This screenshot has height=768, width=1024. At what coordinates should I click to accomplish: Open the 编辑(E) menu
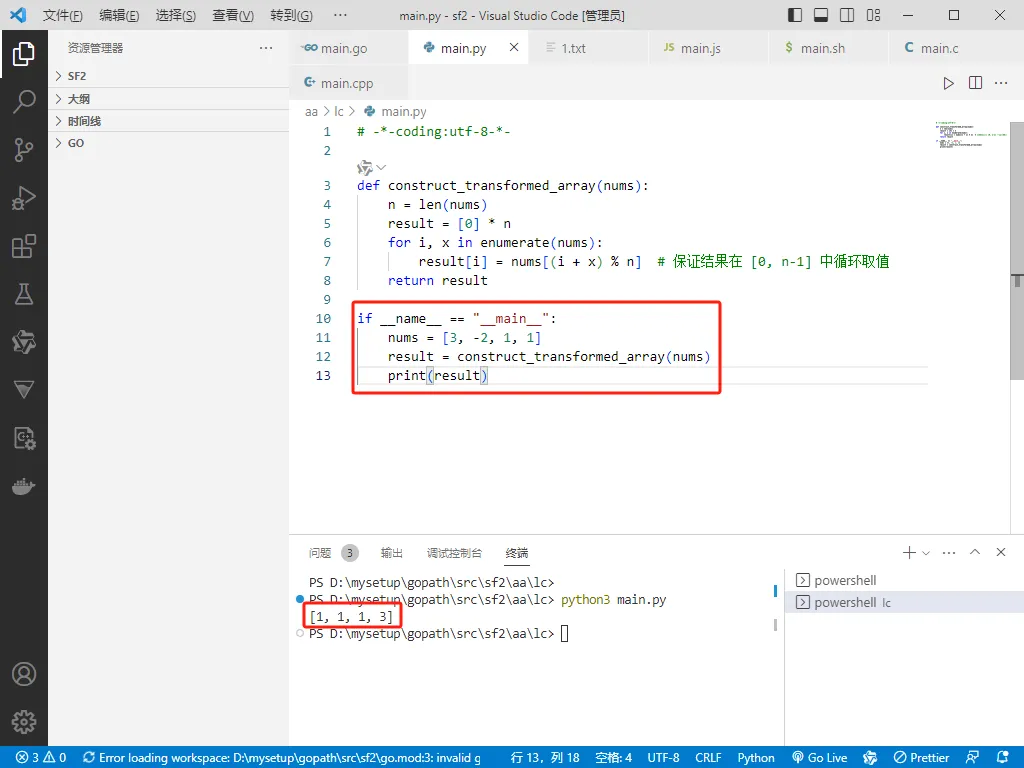pyautogui.click(x=119, y=15)
